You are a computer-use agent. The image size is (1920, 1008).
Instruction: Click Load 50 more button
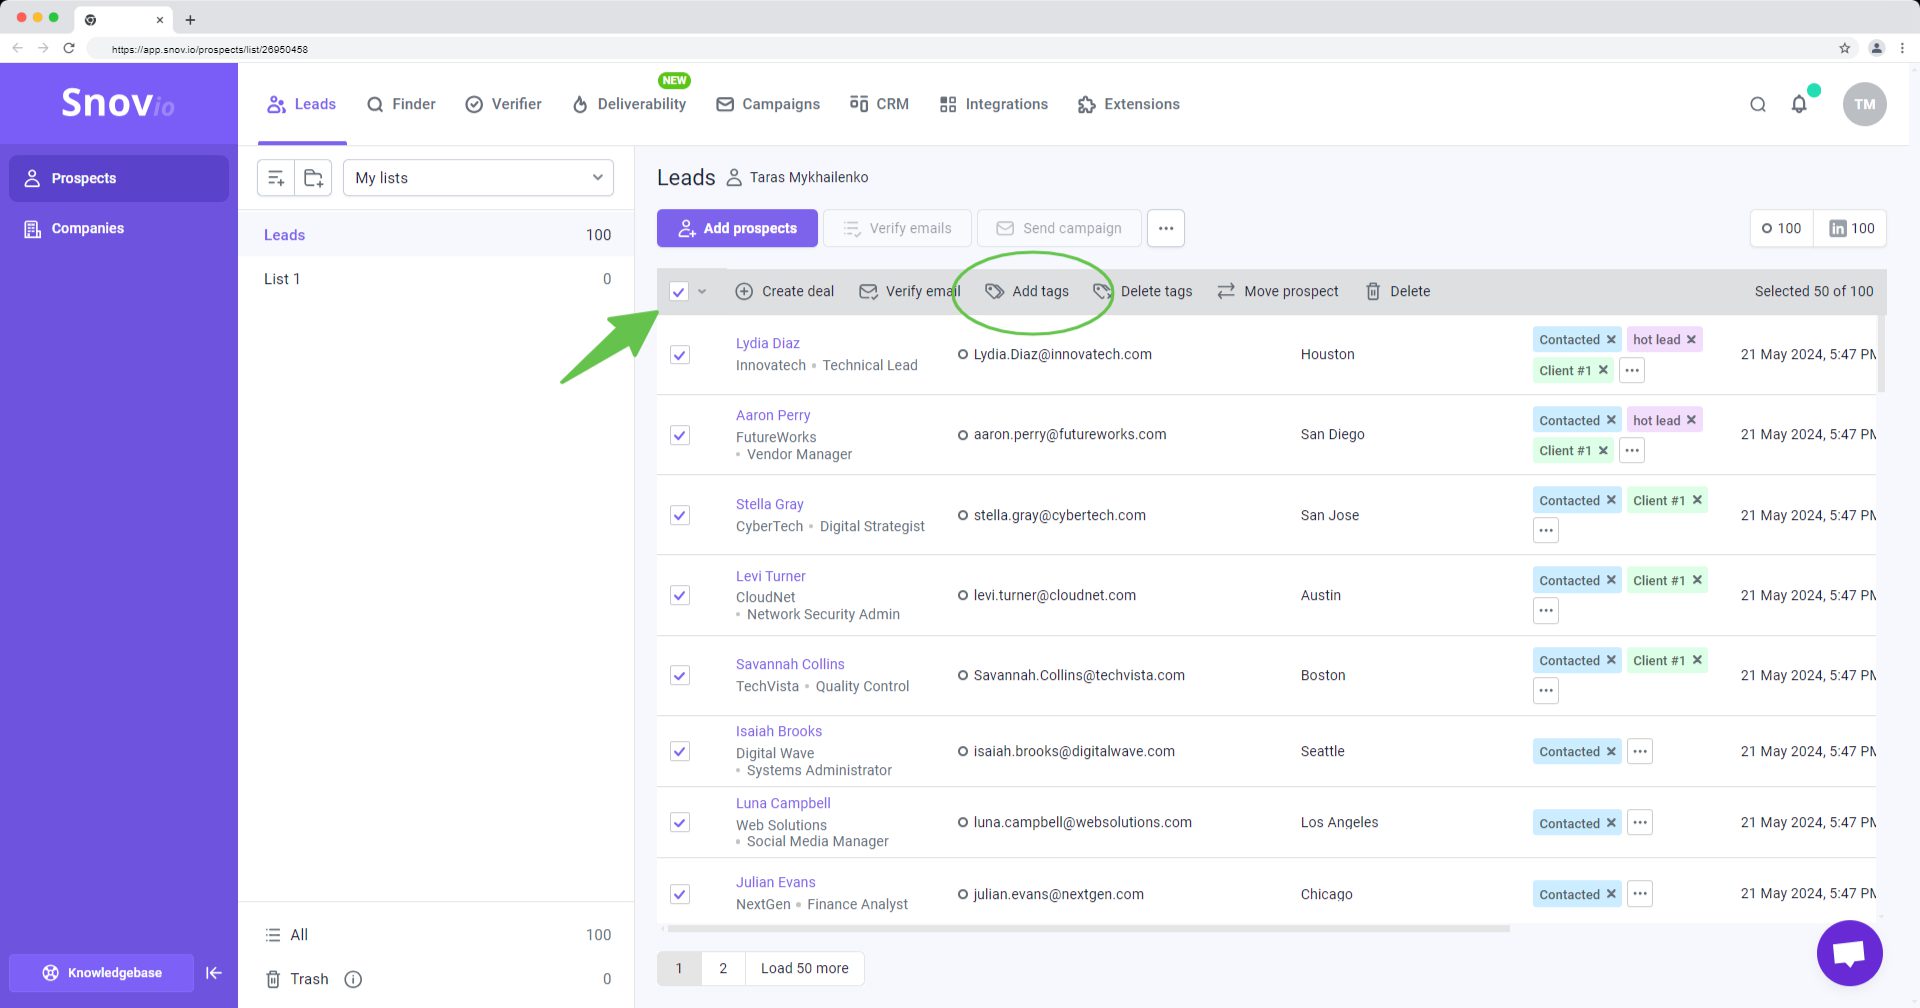(x=804, y=968)
